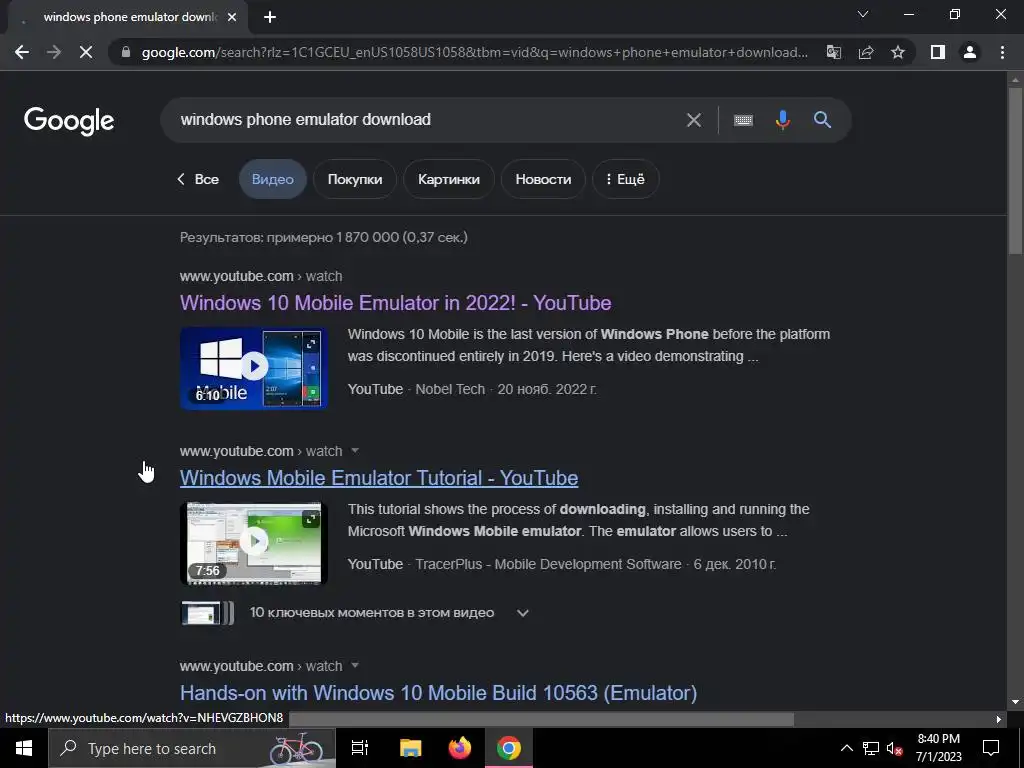Open the network status tray icon
The width and height of the screenshot is (1024, 768).
[871, 748]
